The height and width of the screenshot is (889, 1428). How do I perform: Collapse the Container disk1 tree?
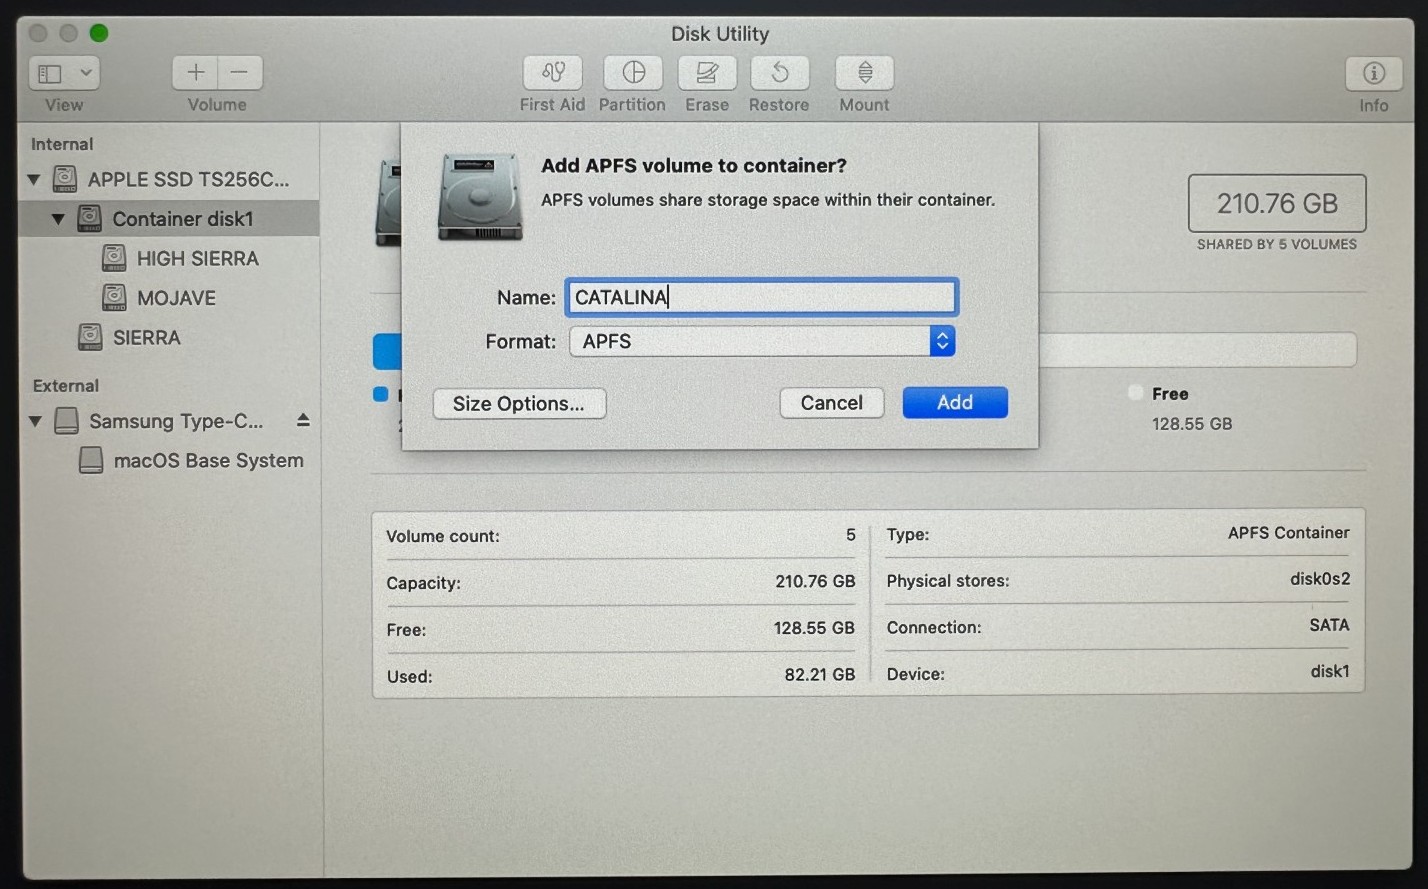(58, 219)
